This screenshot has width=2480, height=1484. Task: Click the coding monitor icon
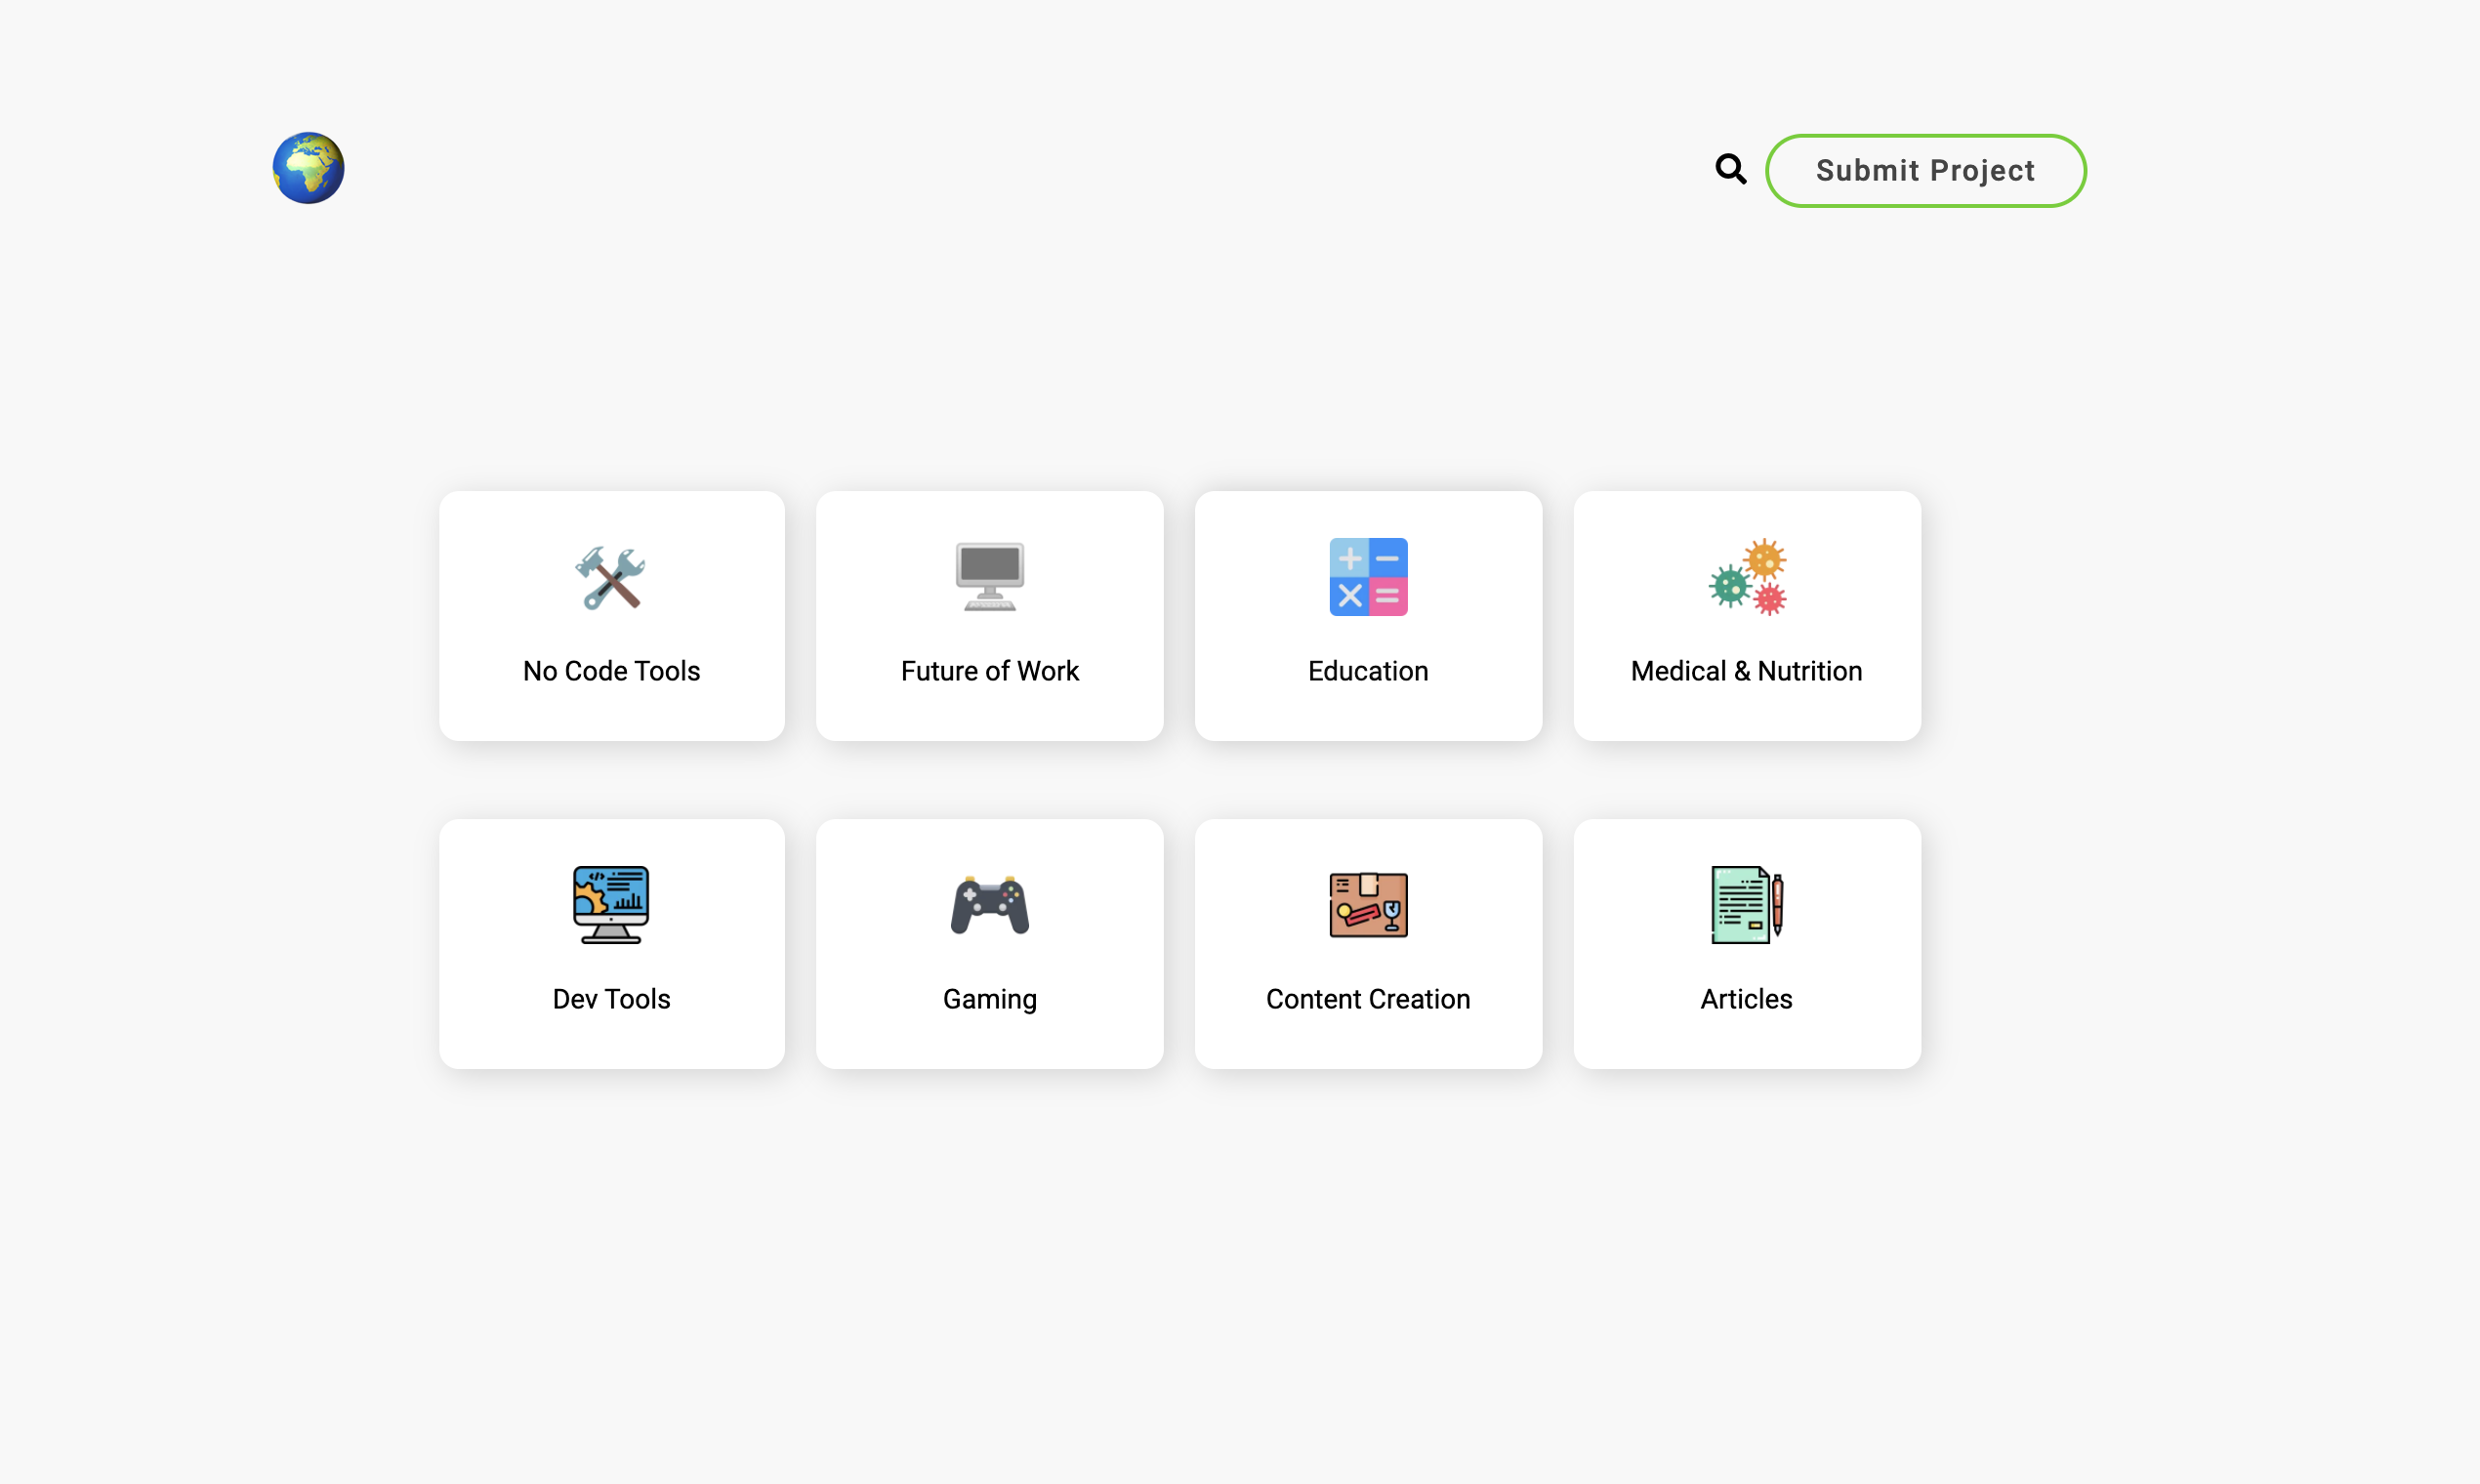pyautogui.click(x=610, y=904)
